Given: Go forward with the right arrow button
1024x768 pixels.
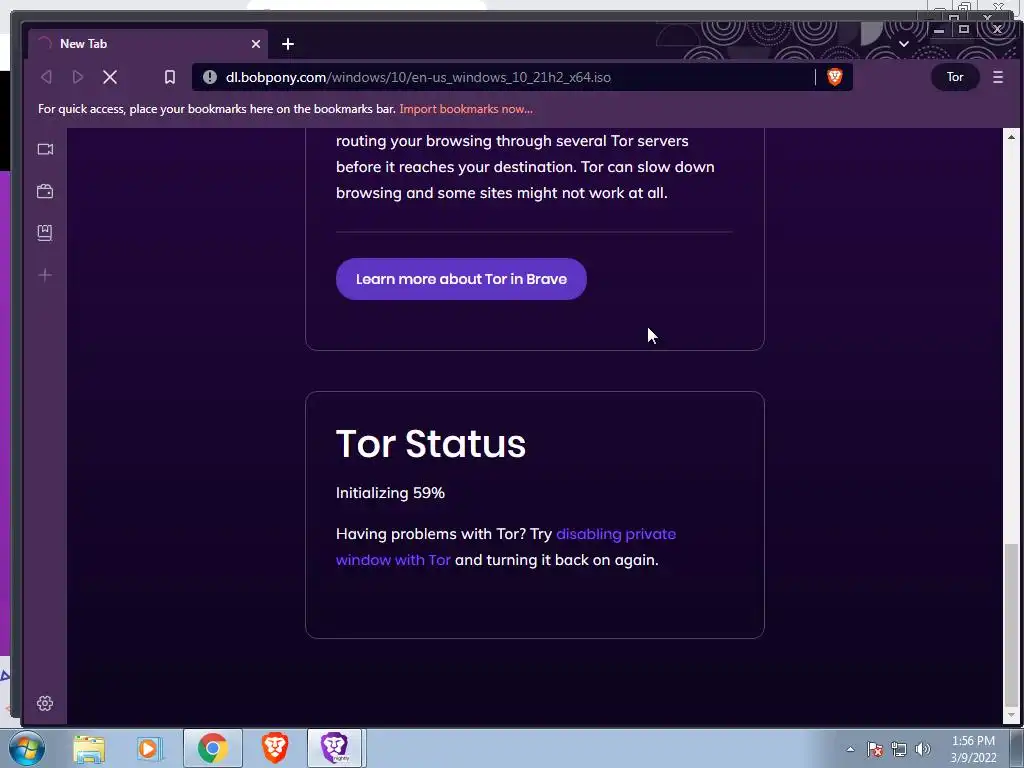Looking at the screenshot, I should point(78,77).
